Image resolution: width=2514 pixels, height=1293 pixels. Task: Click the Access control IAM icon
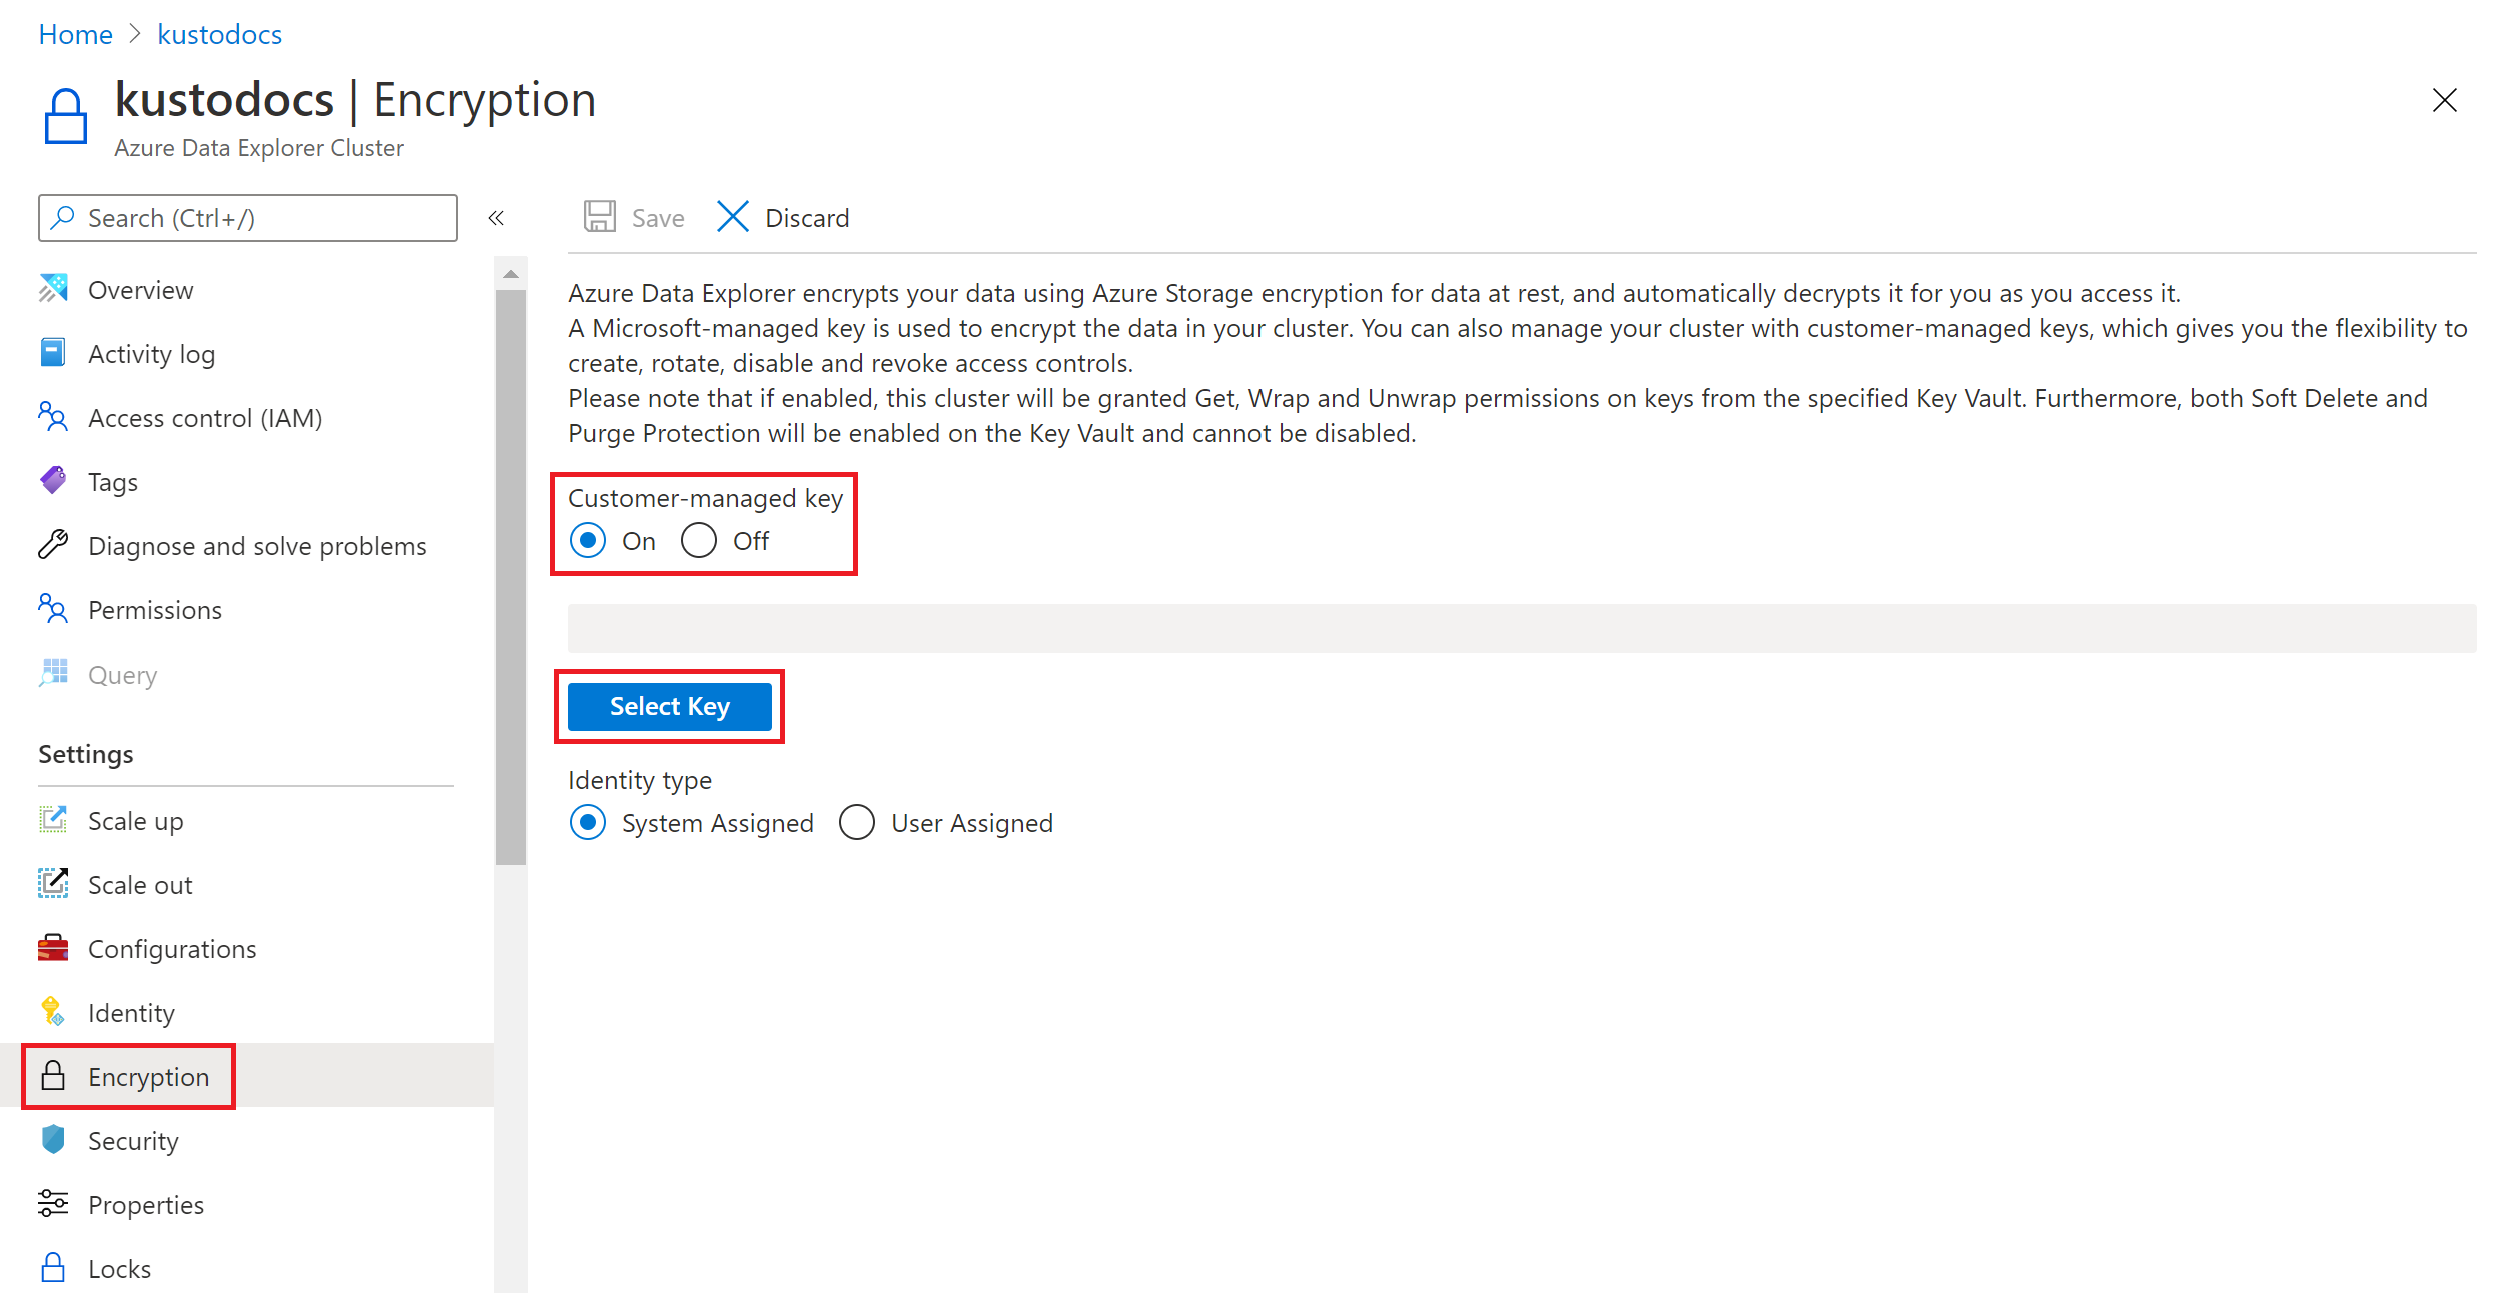56,417
